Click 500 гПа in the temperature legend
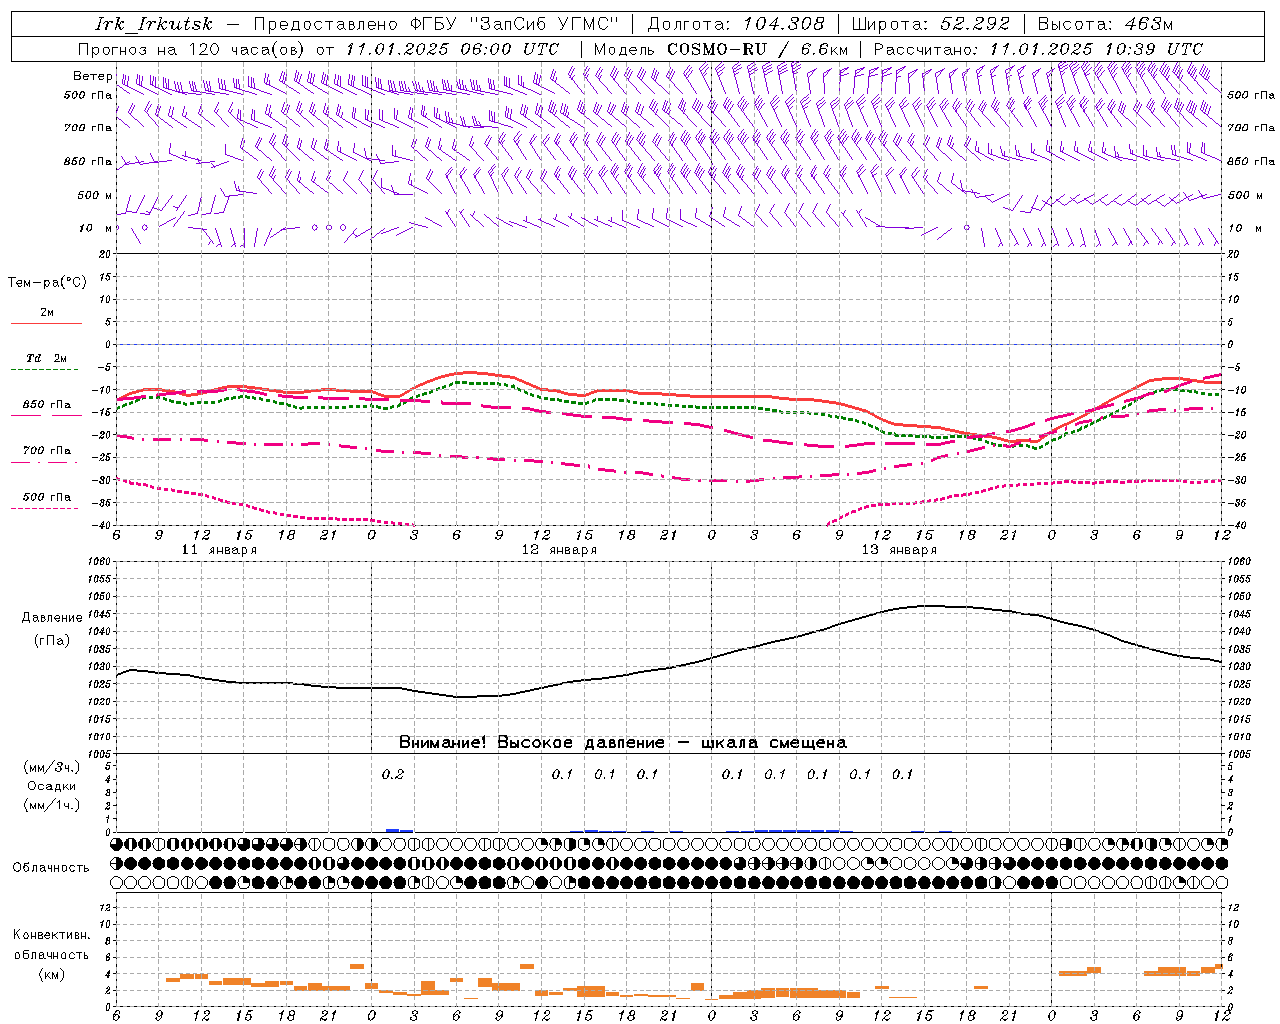The image size is (1280, 1024). click(x=46, y=497)
